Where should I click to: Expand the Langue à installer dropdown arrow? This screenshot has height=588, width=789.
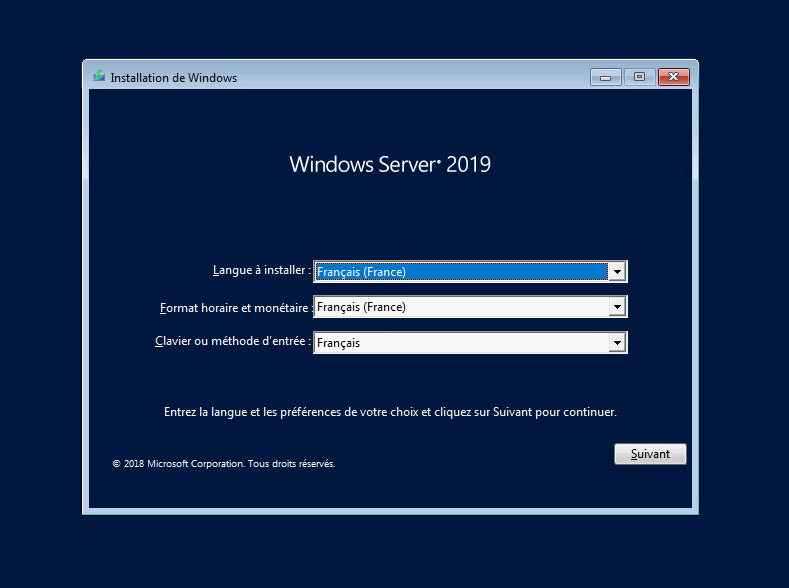click(x=617, y=272)
